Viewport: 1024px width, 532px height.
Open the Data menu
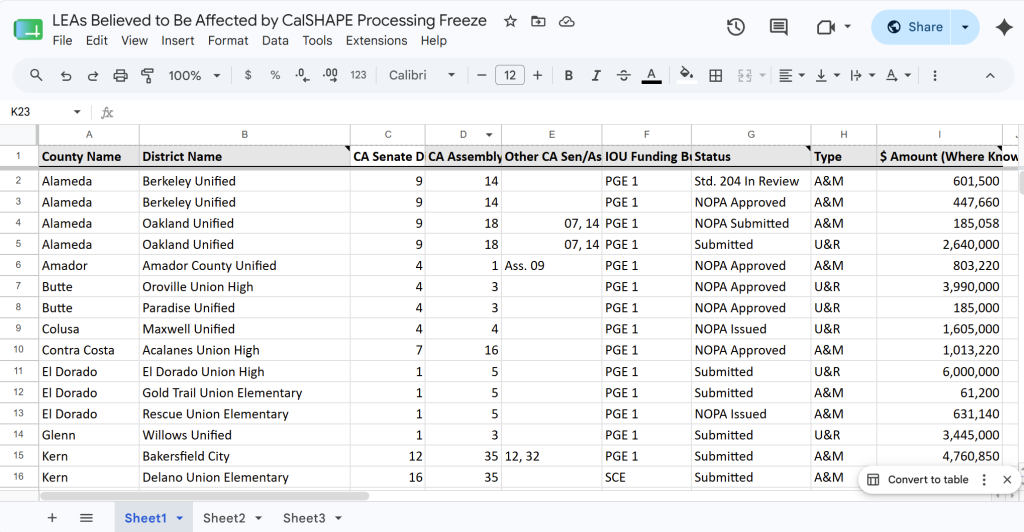275,40
